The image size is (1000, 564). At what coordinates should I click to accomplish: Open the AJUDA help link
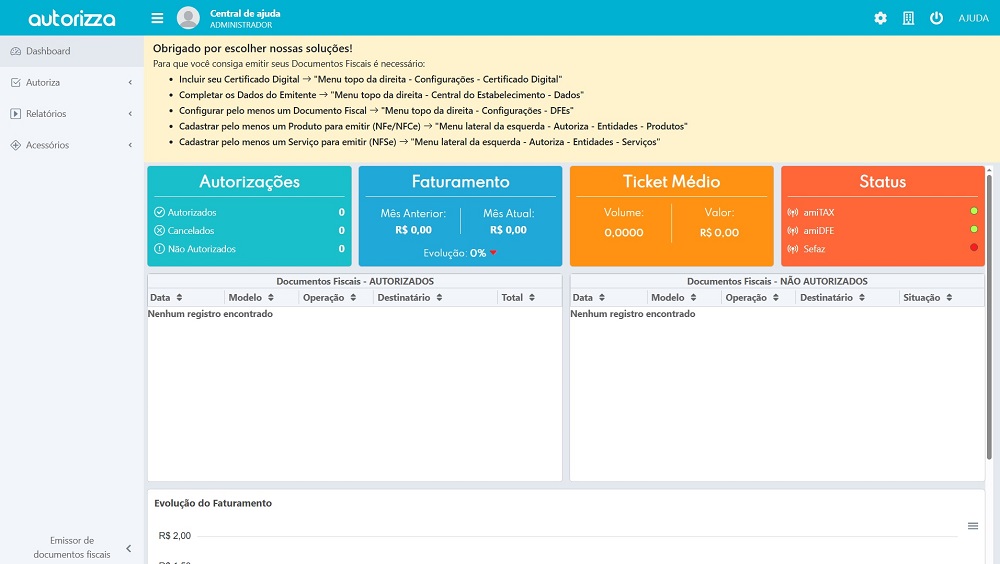[x=973, y=18]
